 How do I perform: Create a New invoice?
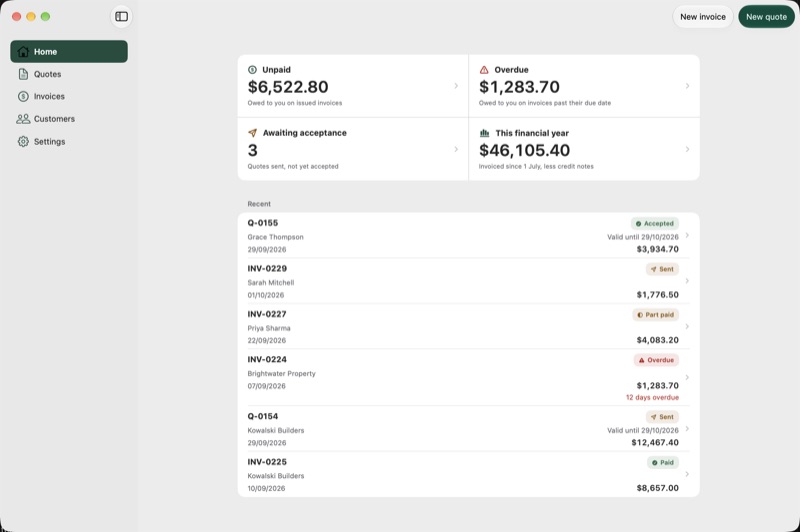[x=703, y=17]
